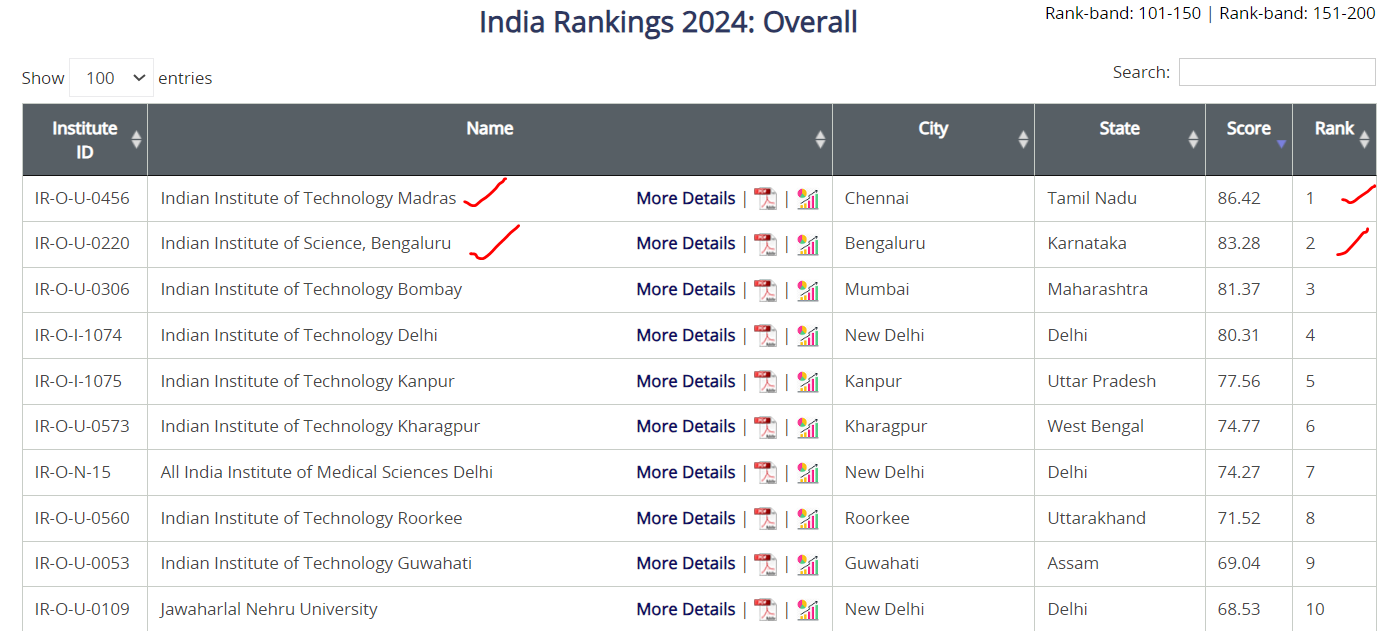This screenshot has width=1379, height=631.
Task: Open PDF icon for IISc Bengaluru row
Action: [765, 244]
